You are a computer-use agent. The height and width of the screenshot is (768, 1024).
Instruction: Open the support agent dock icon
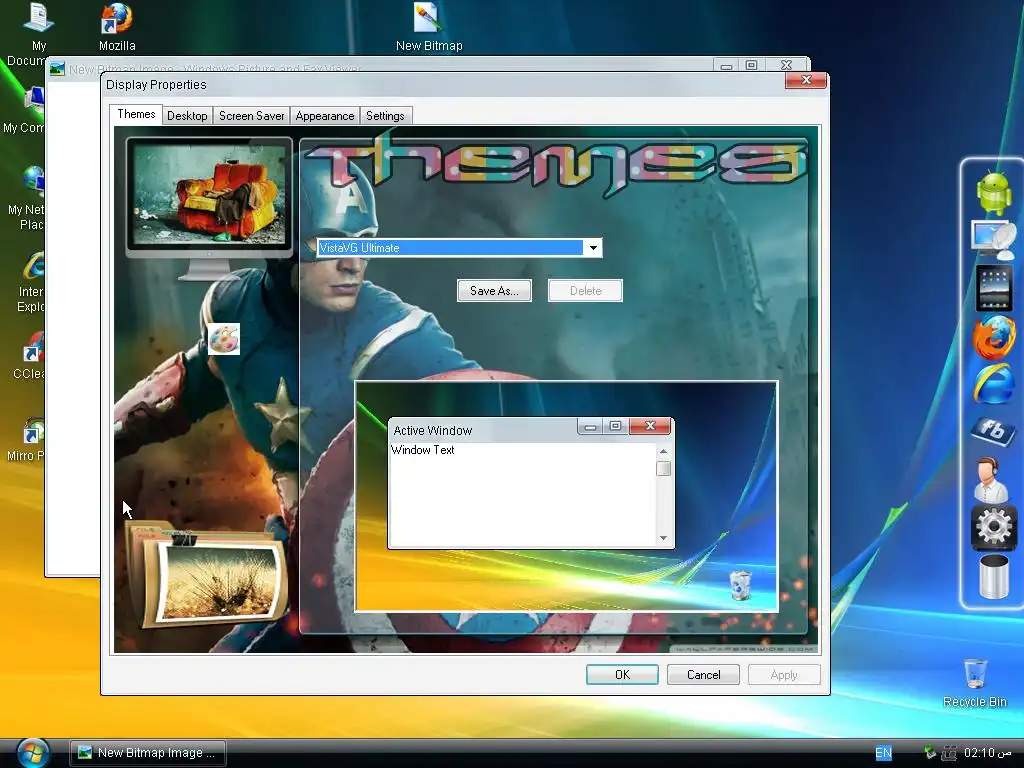(991, 480)
